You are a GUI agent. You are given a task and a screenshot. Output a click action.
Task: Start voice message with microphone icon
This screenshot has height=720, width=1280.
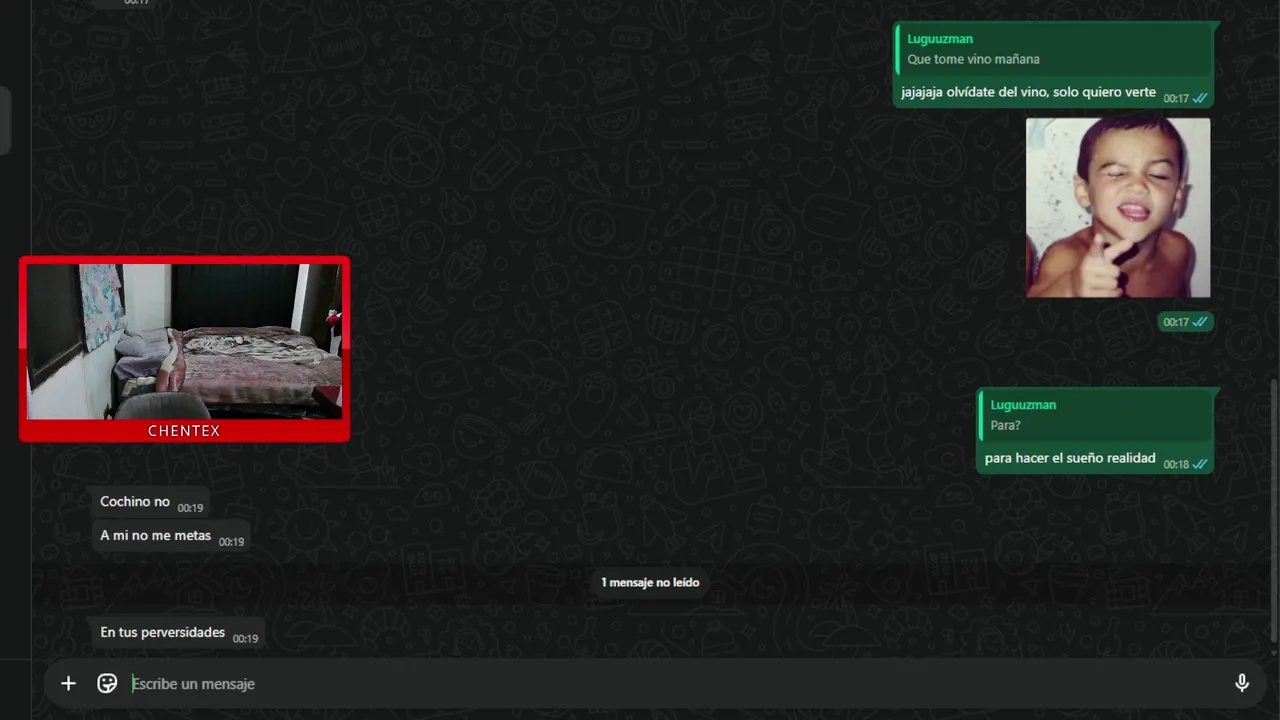click(1242, 684)
